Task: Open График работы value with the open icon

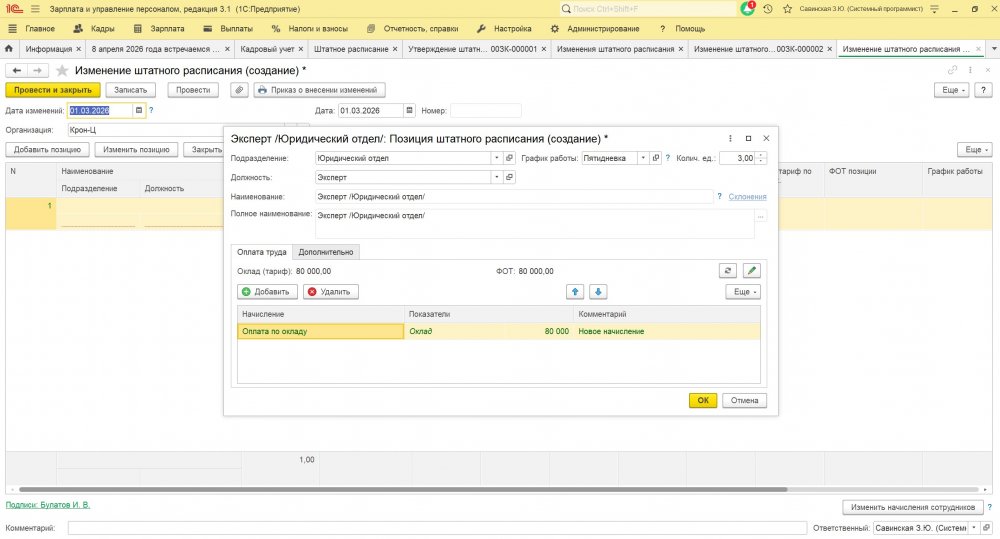Action: pyautogui.click(x=656, y=158)
